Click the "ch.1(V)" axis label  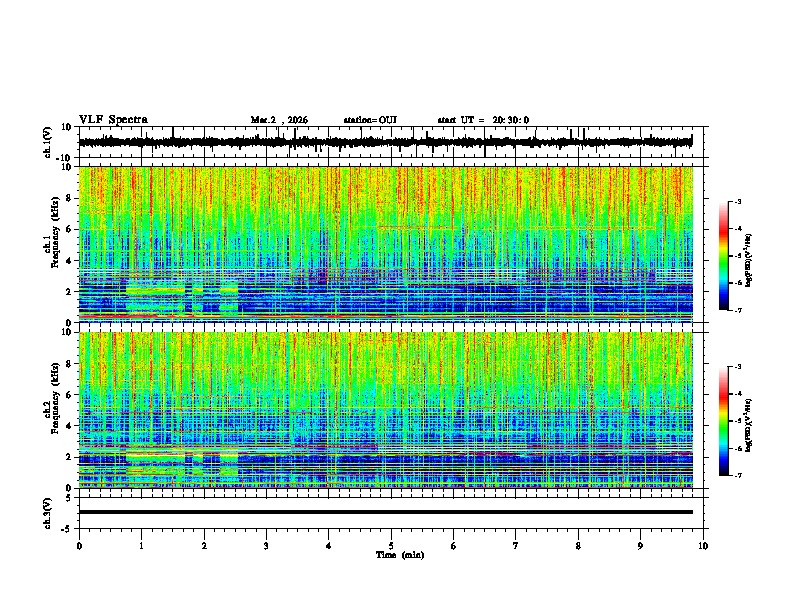tap(48, 142)
